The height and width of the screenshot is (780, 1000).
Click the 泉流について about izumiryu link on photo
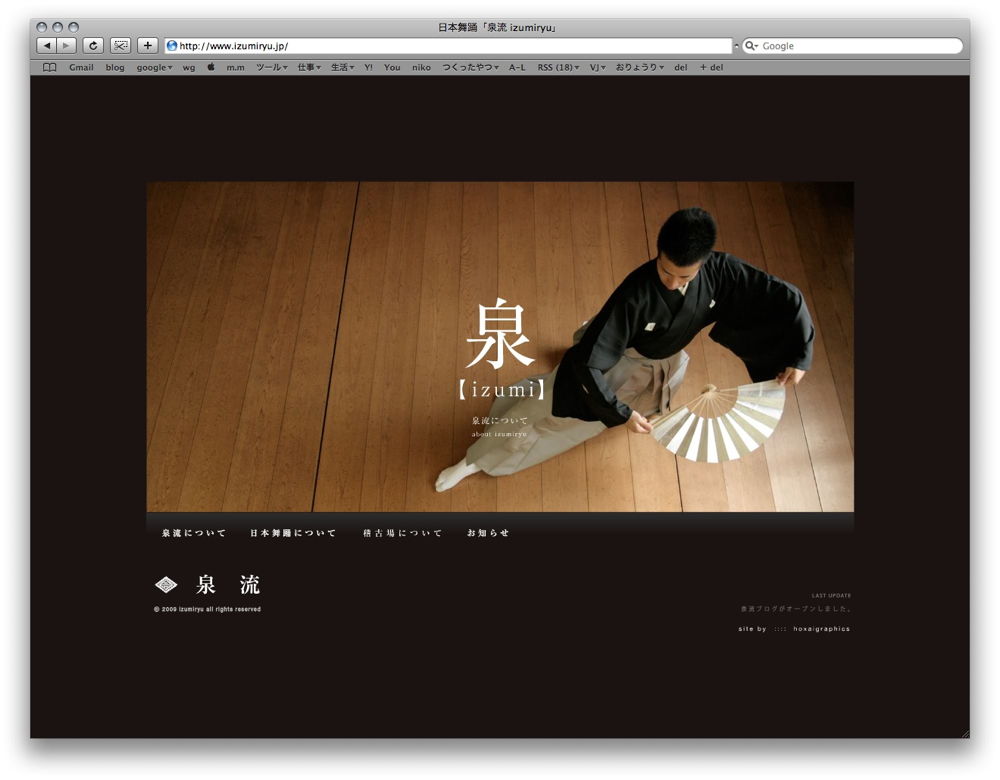coord(499,427)
